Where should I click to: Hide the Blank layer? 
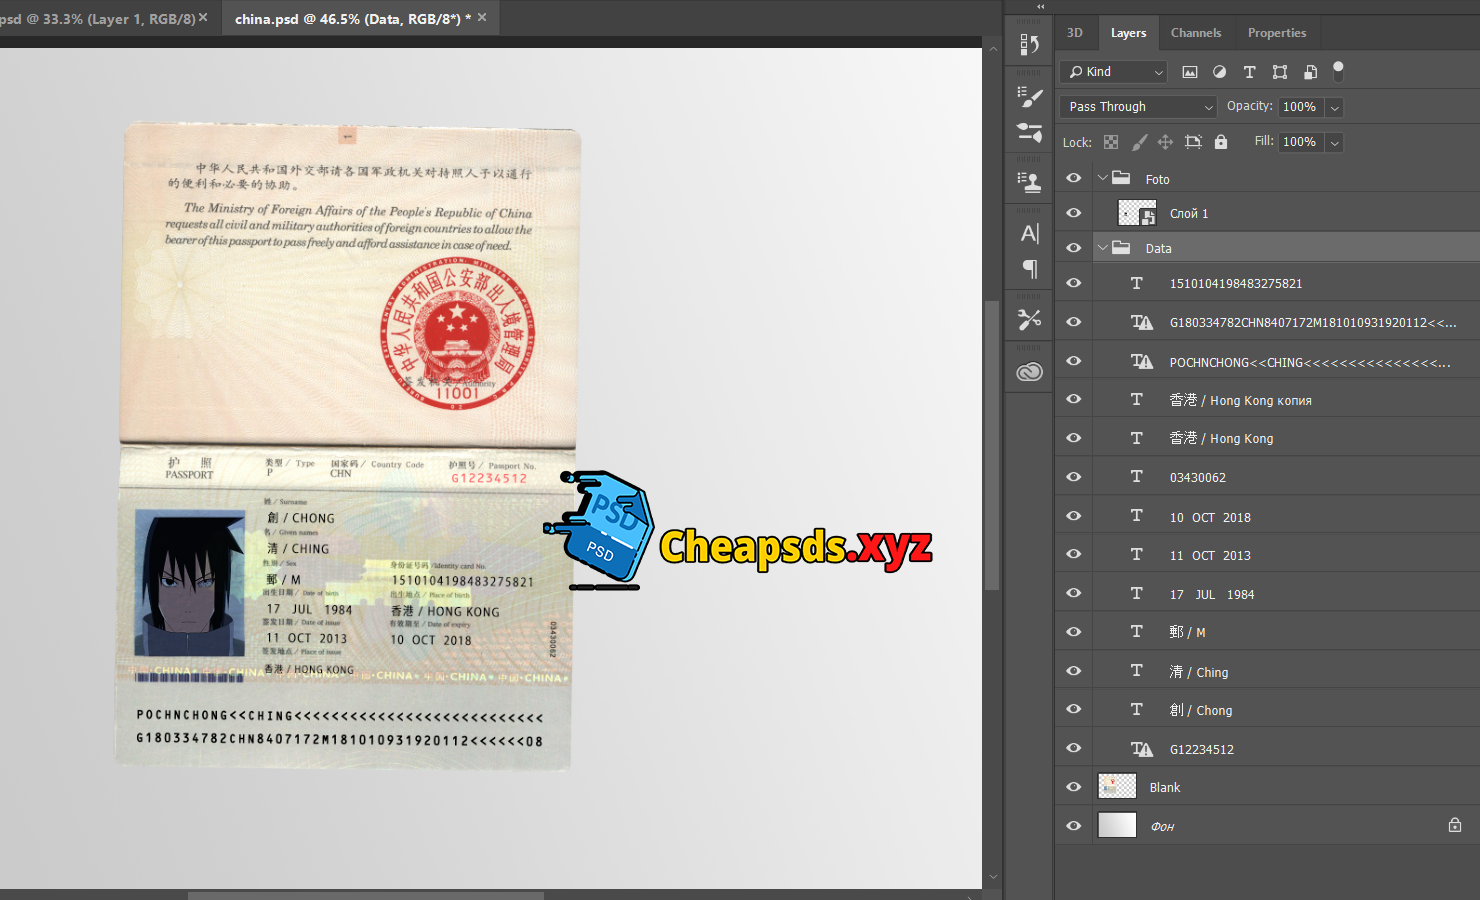coord(1074,787)
